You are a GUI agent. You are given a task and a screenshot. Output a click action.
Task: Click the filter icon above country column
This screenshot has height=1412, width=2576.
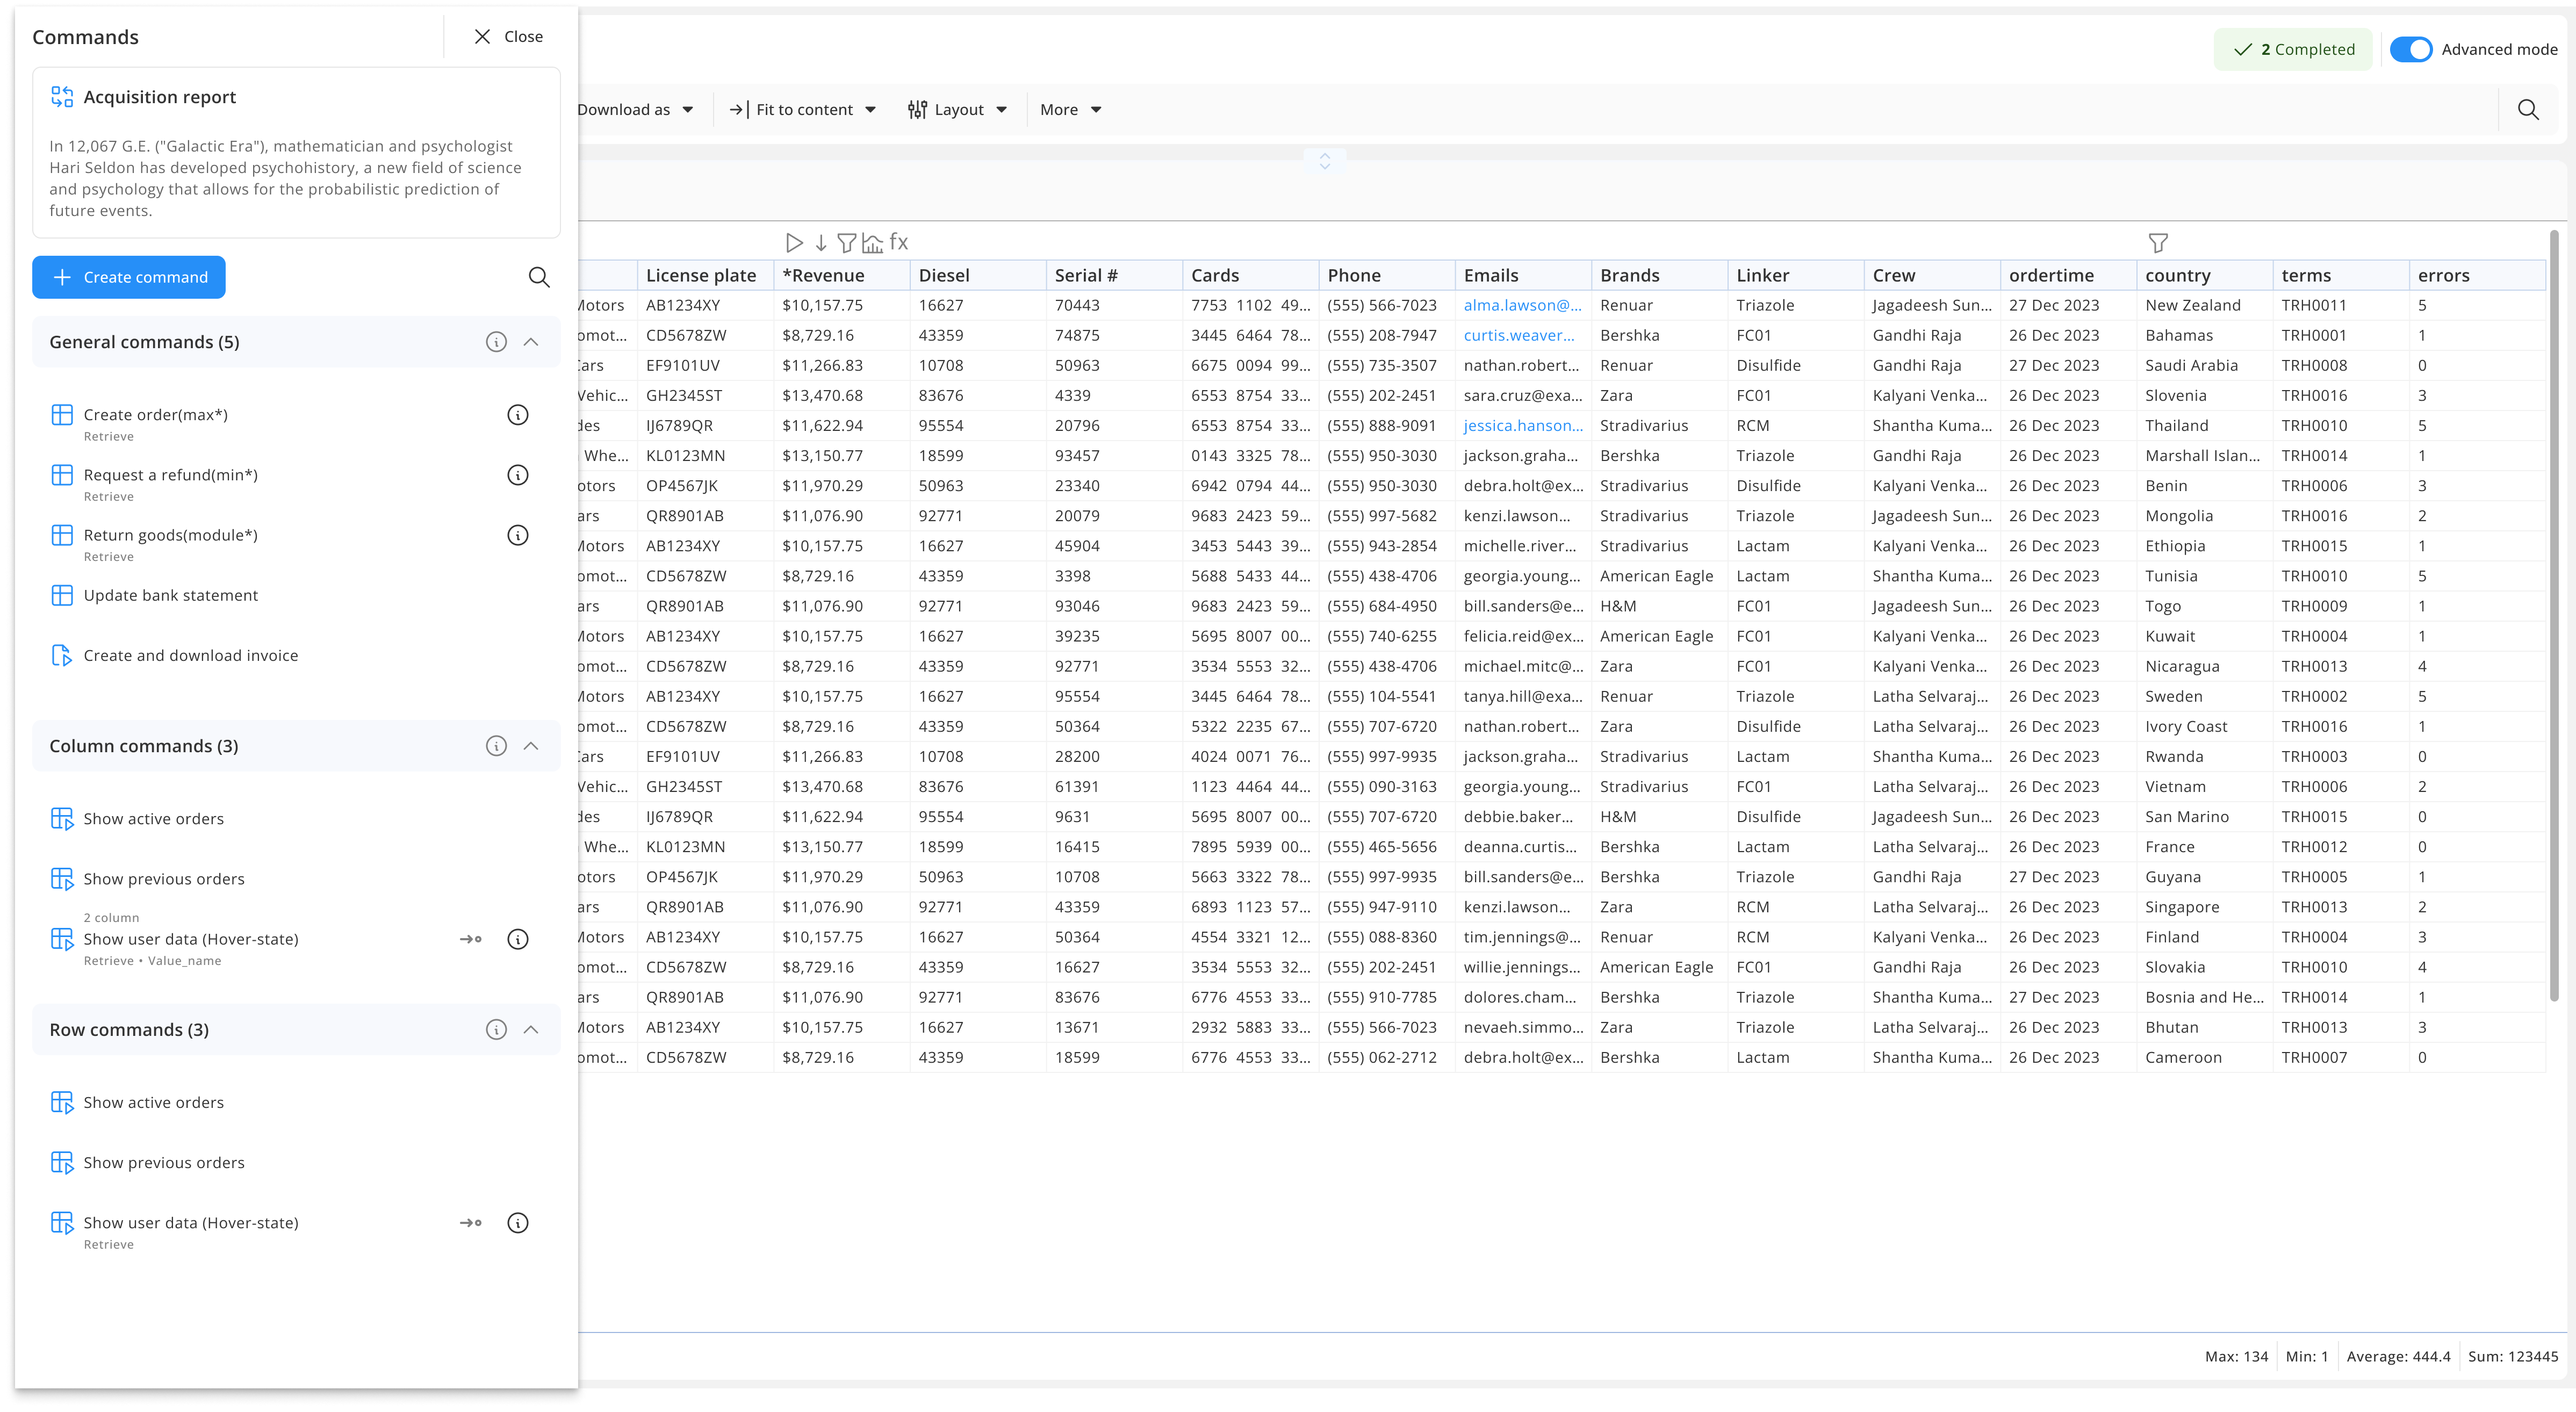2158,243
